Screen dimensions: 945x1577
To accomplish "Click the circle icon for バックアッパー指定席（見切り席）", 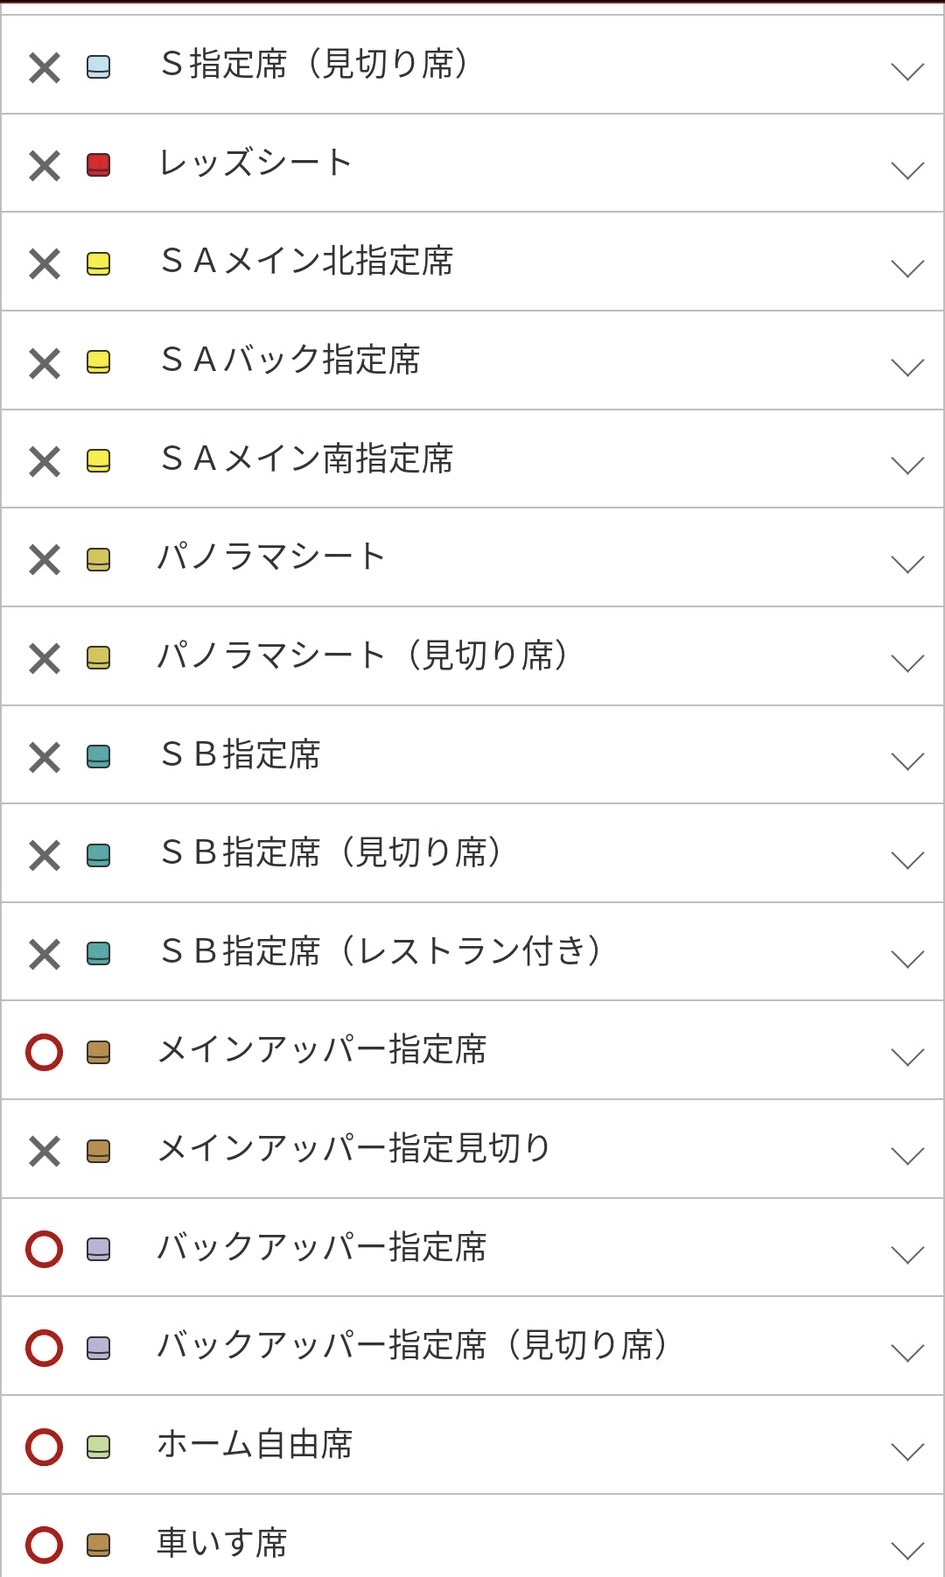I will (44, 1347).
